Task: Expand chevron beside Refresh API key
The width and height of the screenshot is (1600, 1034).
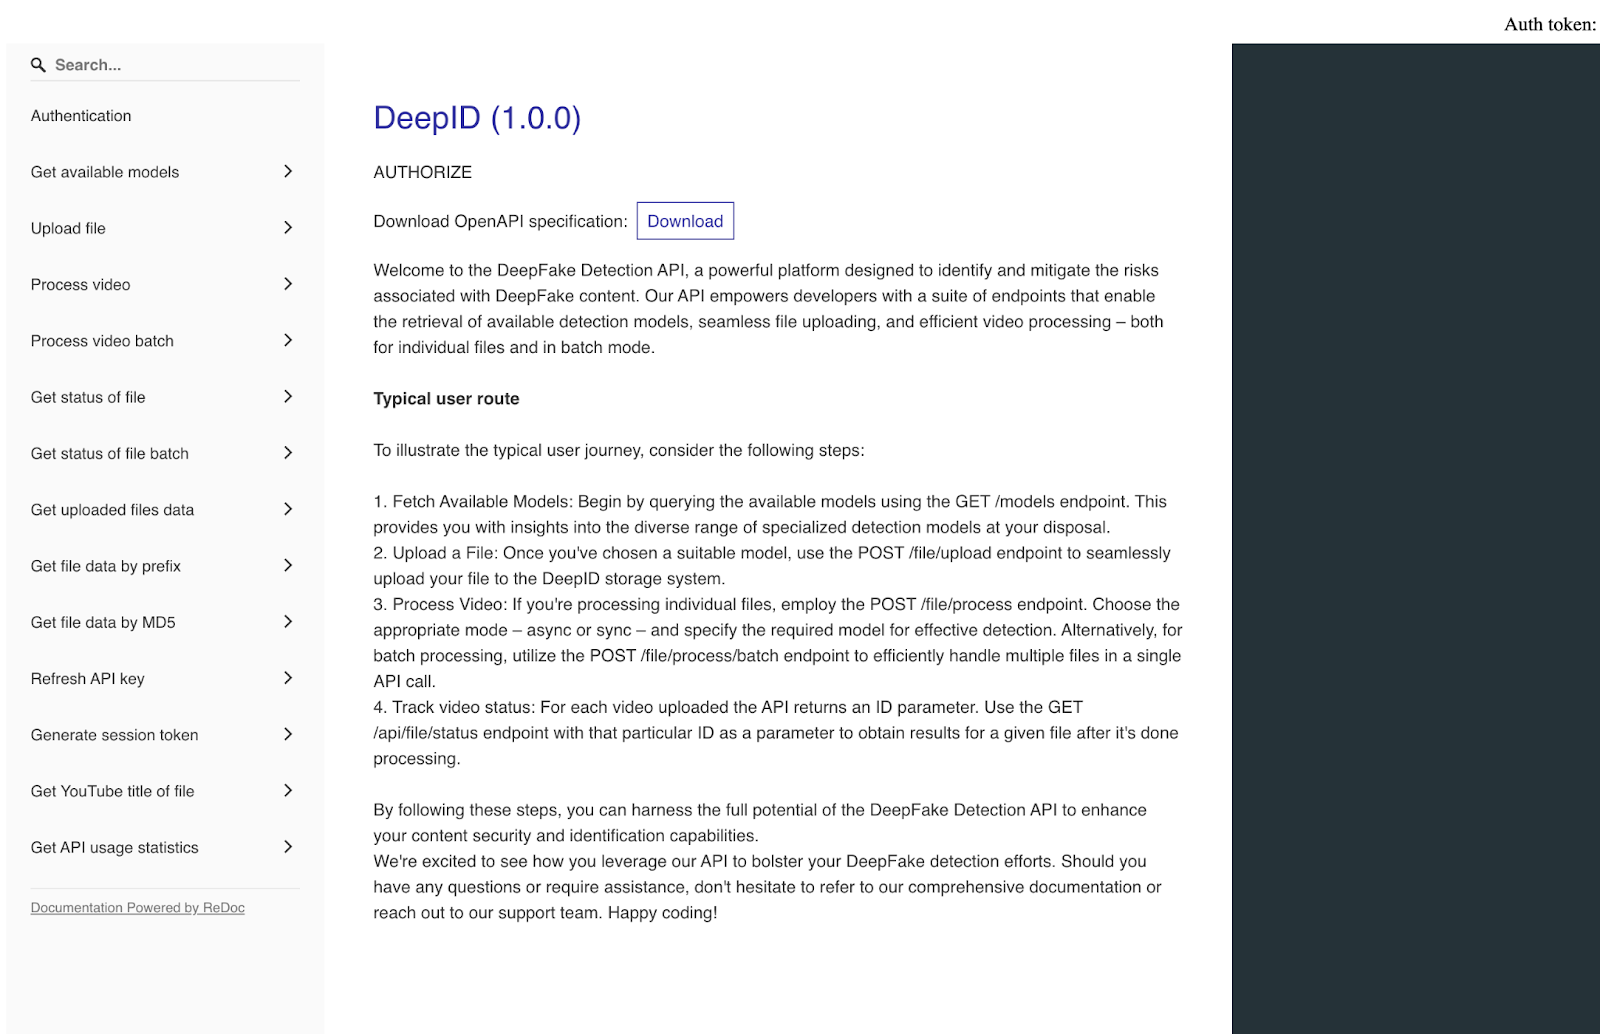Action: tap(288, 678)
